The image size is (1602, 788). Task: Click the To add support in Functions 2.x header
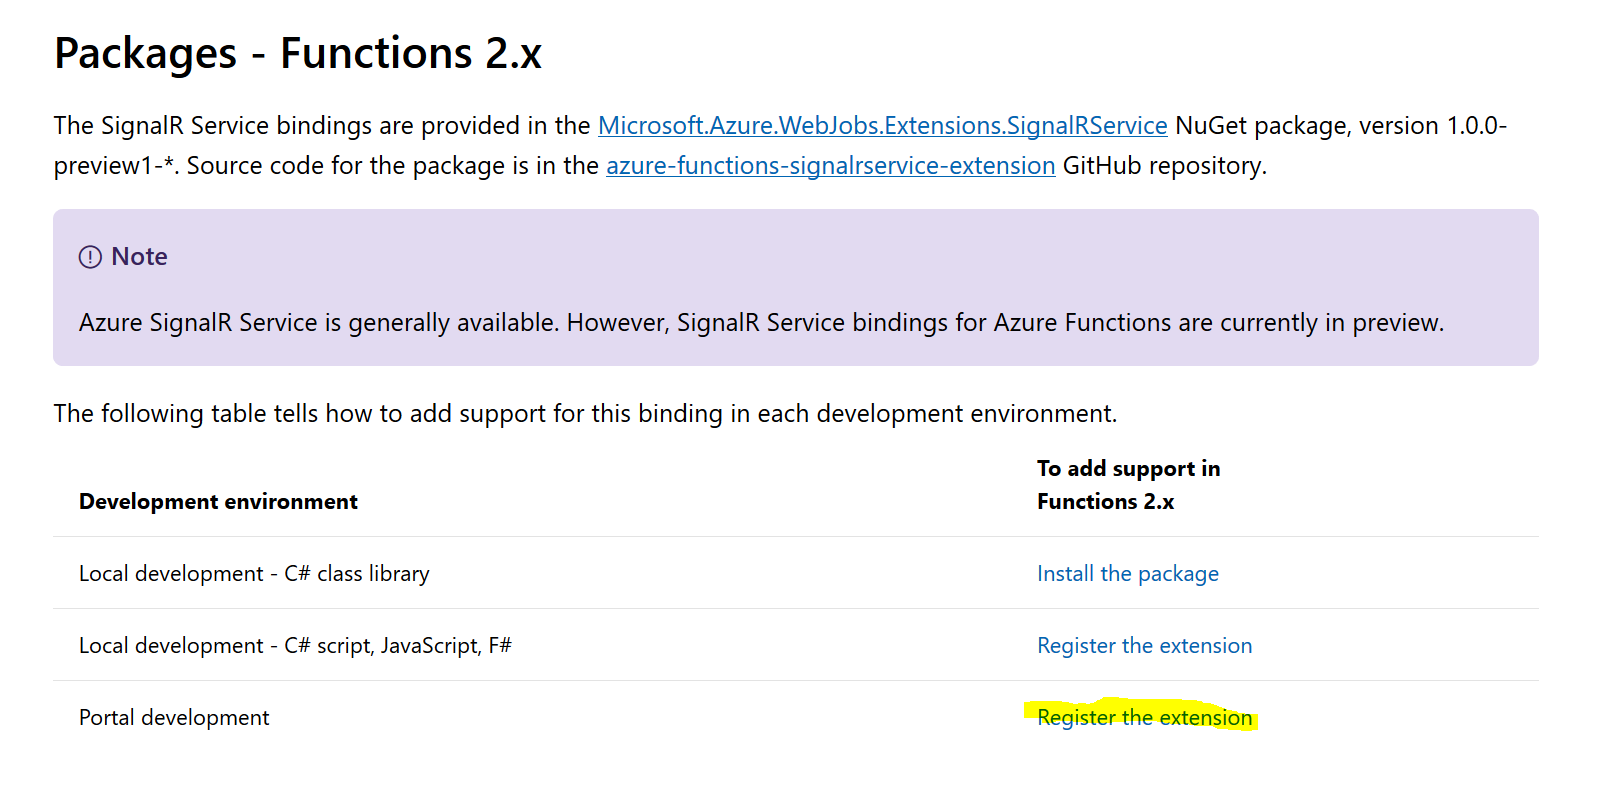pyautogui.click(x=1127, y=485)
